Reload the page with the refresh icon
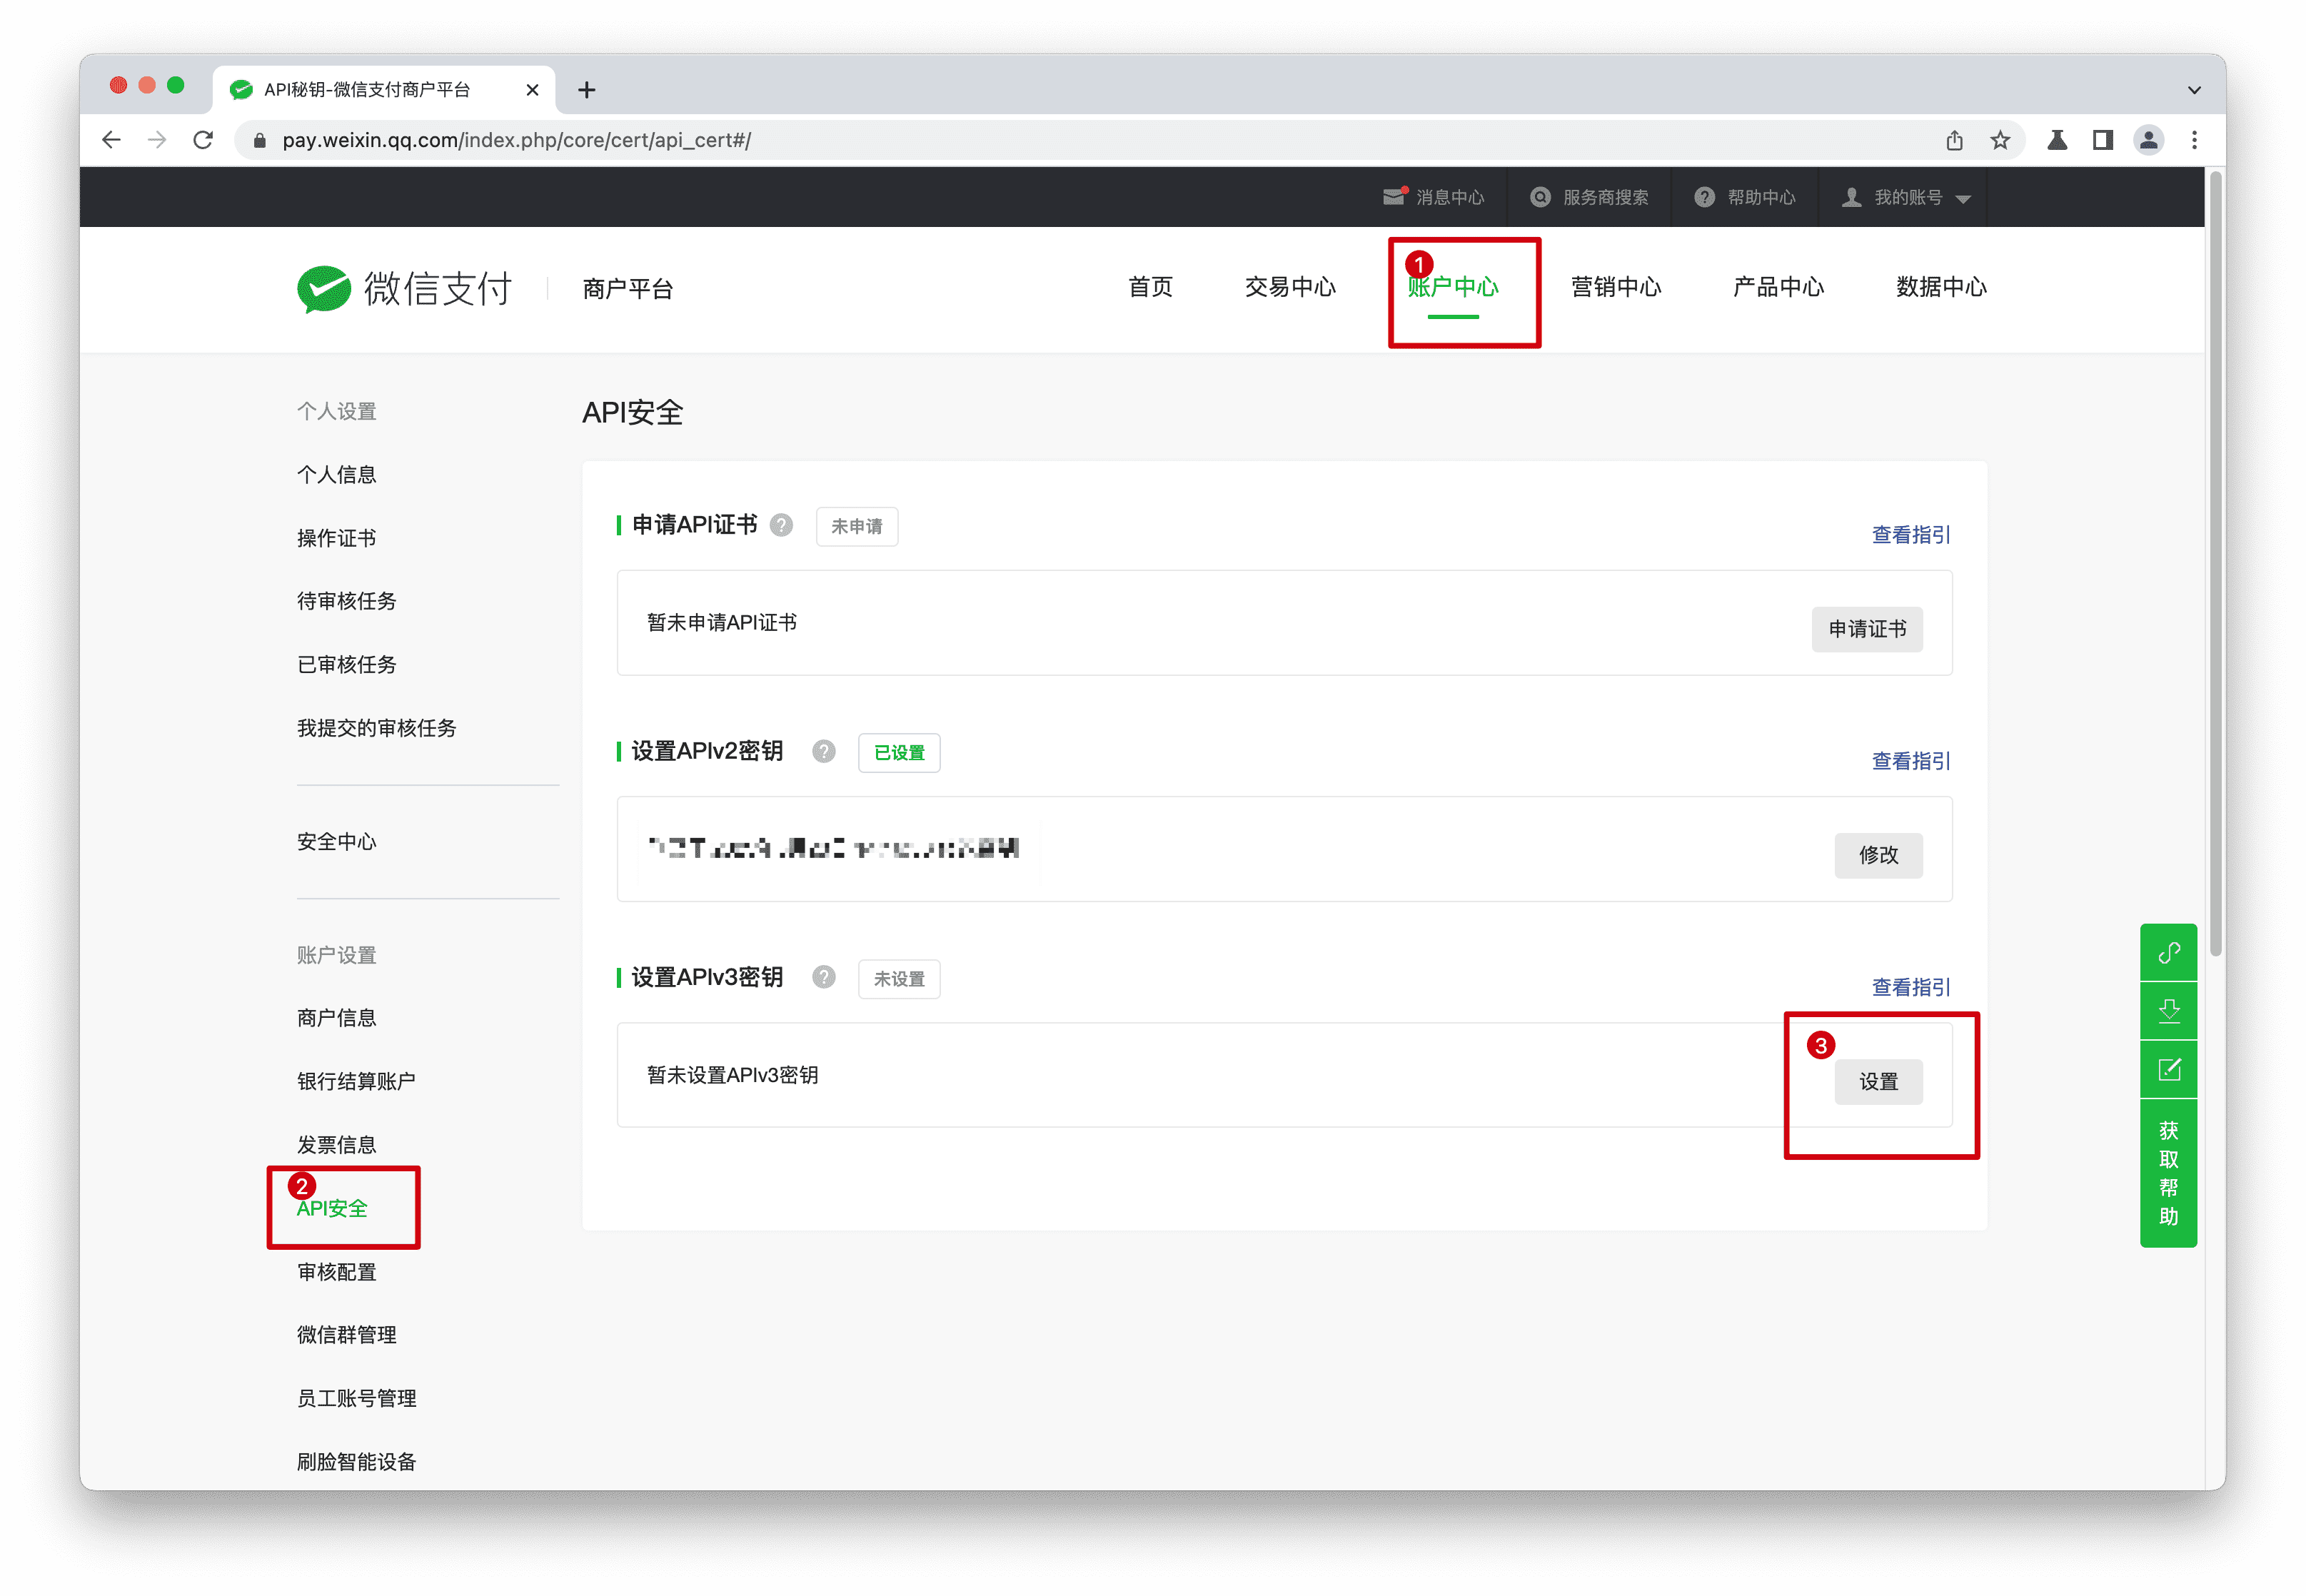Viewport: 2306px width, 1596px height. [x=203, y=140]
